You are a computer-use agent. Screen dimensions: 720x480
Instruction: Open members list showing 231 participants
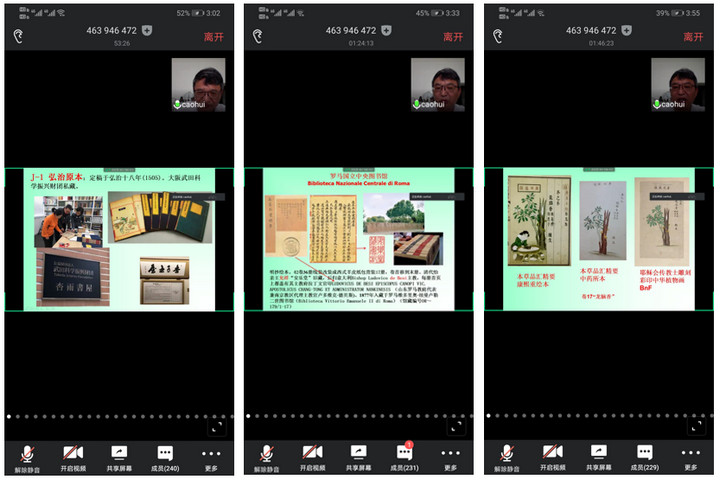405,456
